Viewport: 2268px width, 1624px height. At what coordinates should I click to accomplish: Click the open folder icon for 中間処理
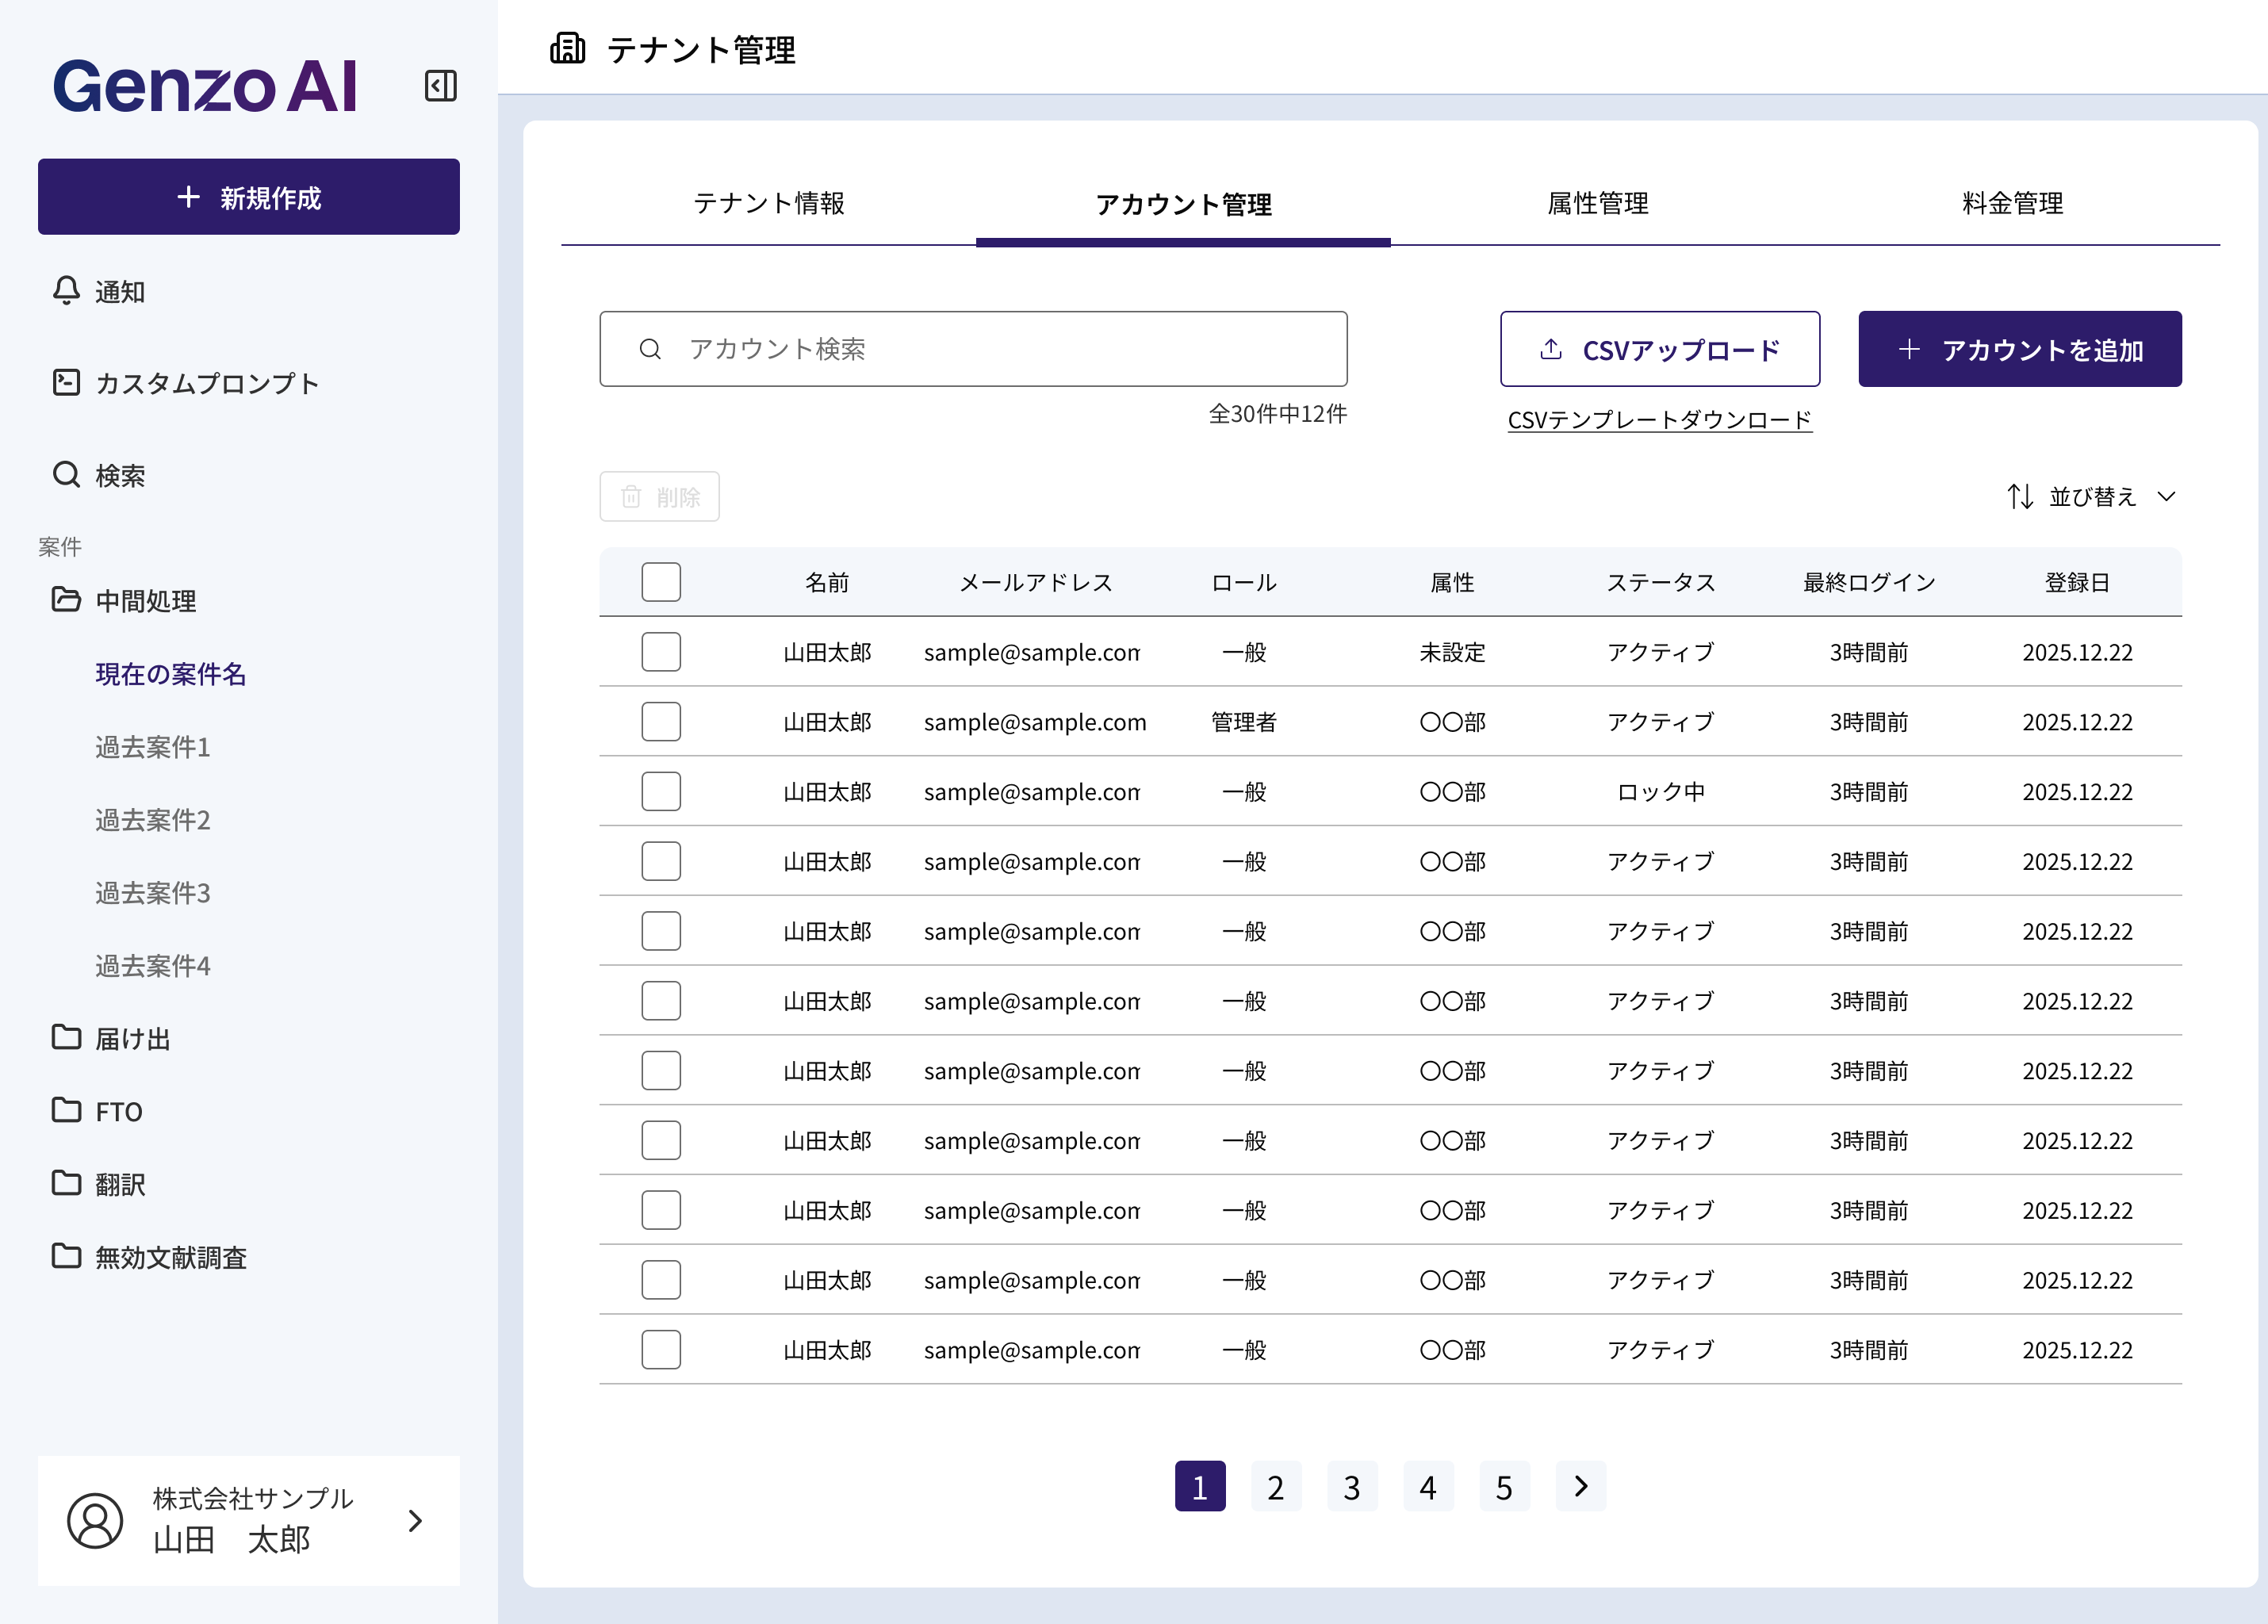(x=66, y=599)
